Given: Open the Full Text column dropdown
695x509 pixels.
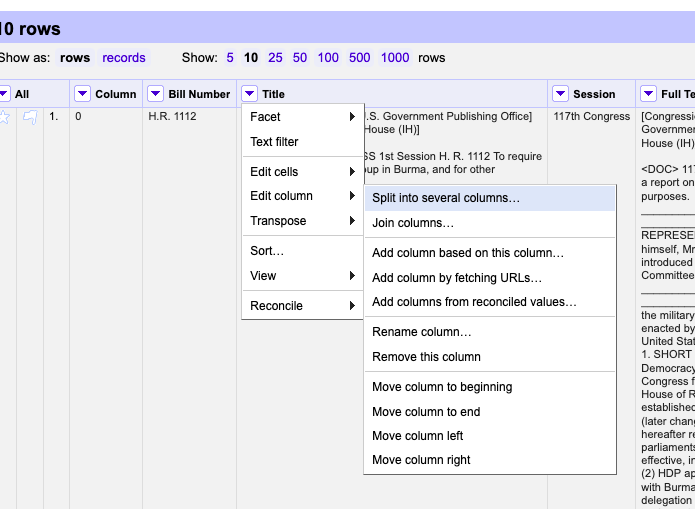Looking at the screenshot, I should pyautogui.click(x=648, y=94).
